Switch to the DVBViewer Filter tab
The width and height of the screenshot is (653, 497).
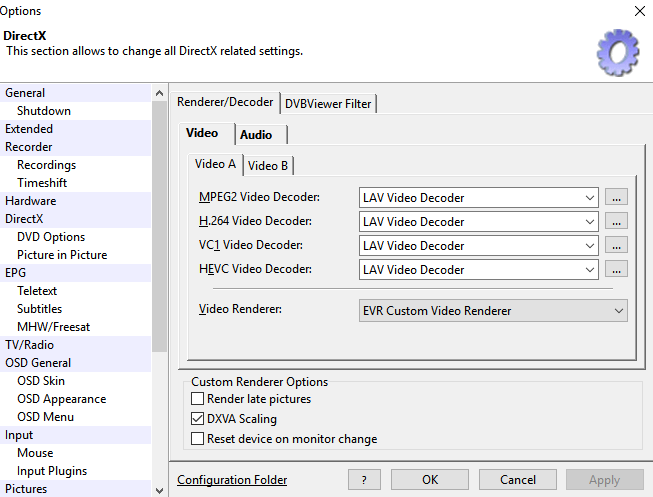tap(328, 102)
